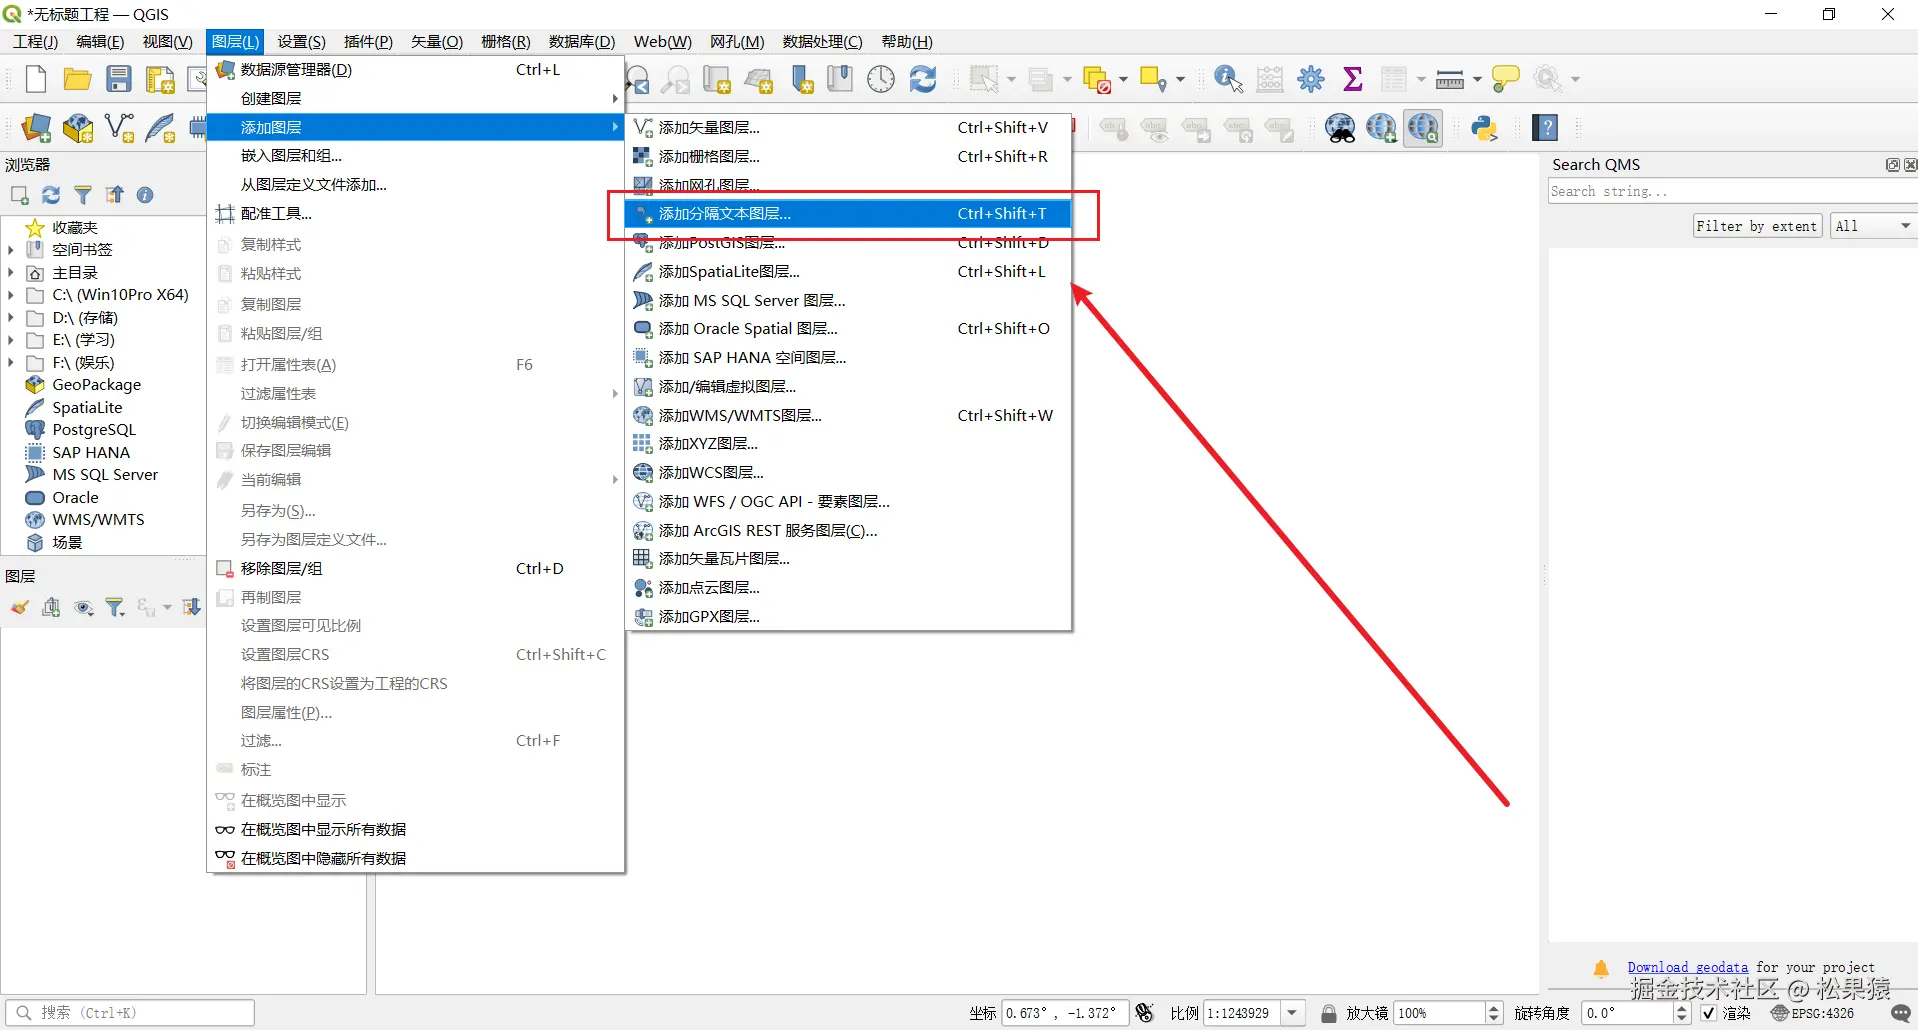Viewport: 1918px width, 1030px height.
Task: Click the EPSG:4326 CRS button
Action: tap(1812, 1013)
